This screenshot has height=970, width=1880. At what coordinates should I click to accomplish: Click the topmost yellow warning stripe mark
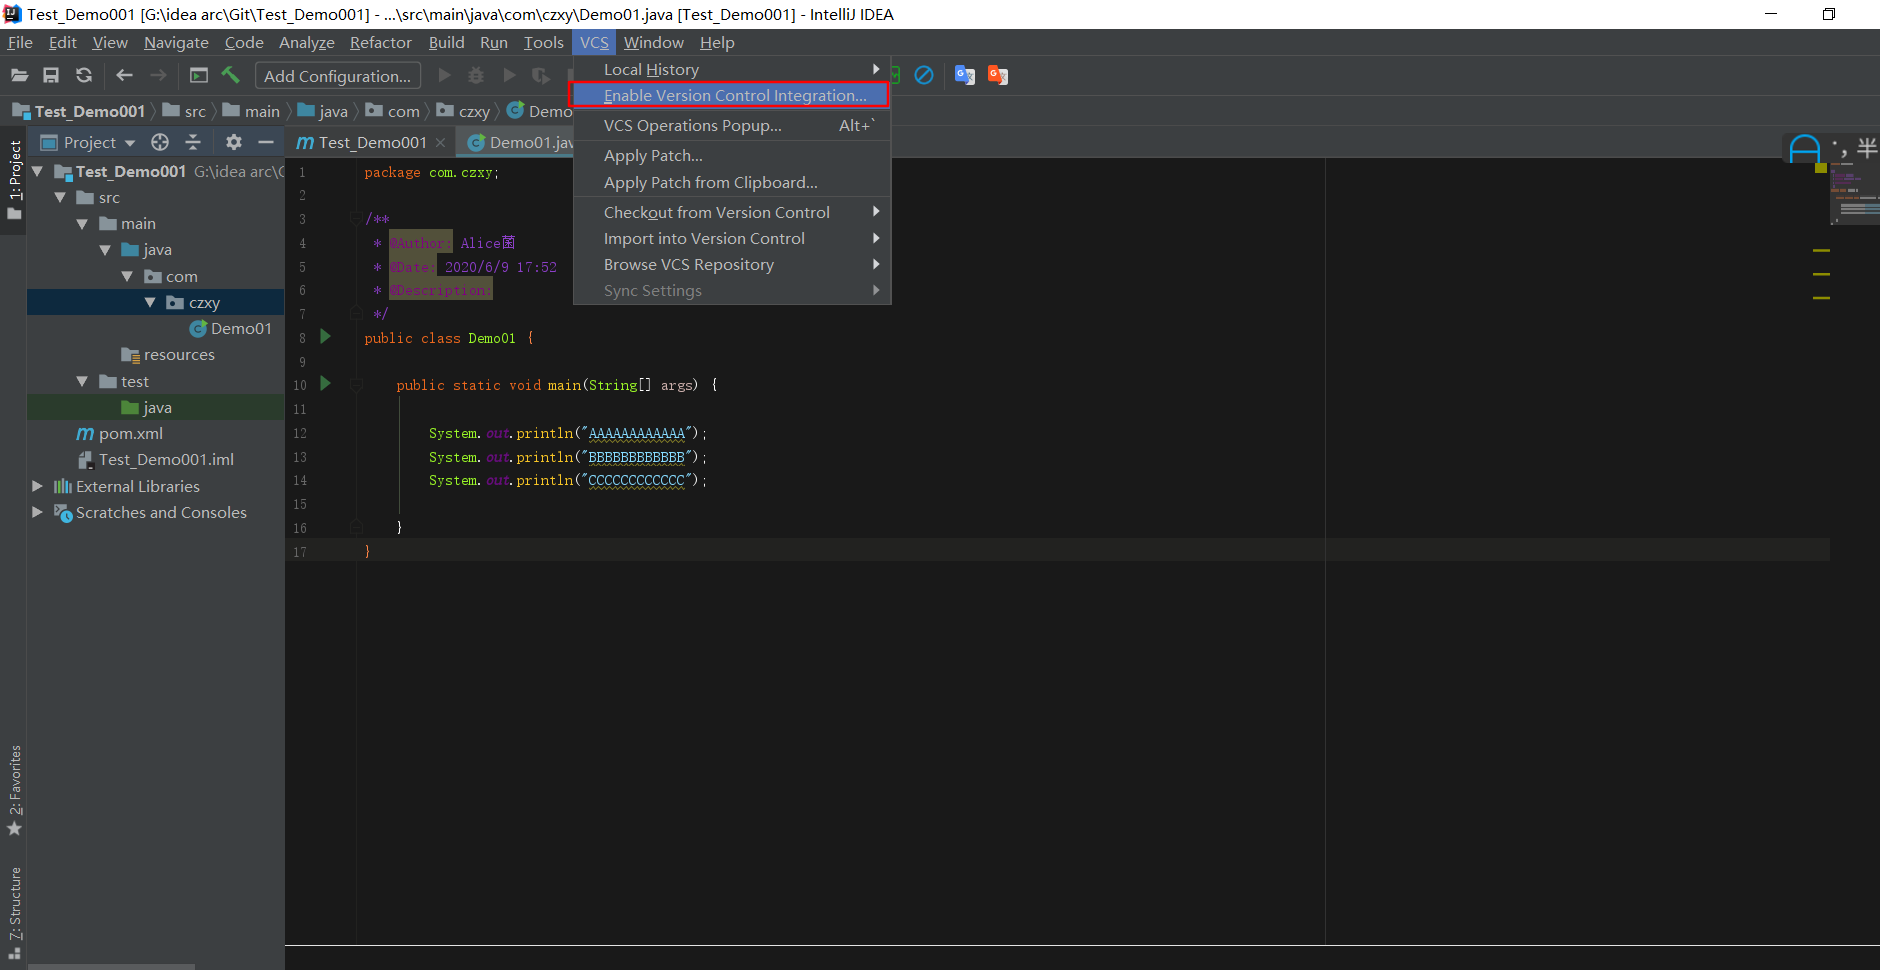pyautogui.click(x=1821, y=250)
